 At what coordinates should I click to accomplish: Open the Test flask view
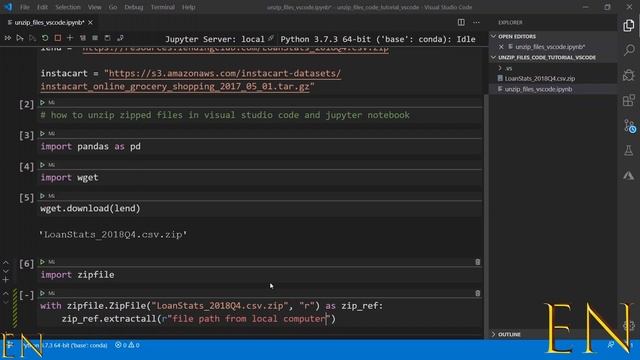coord(629,150)
